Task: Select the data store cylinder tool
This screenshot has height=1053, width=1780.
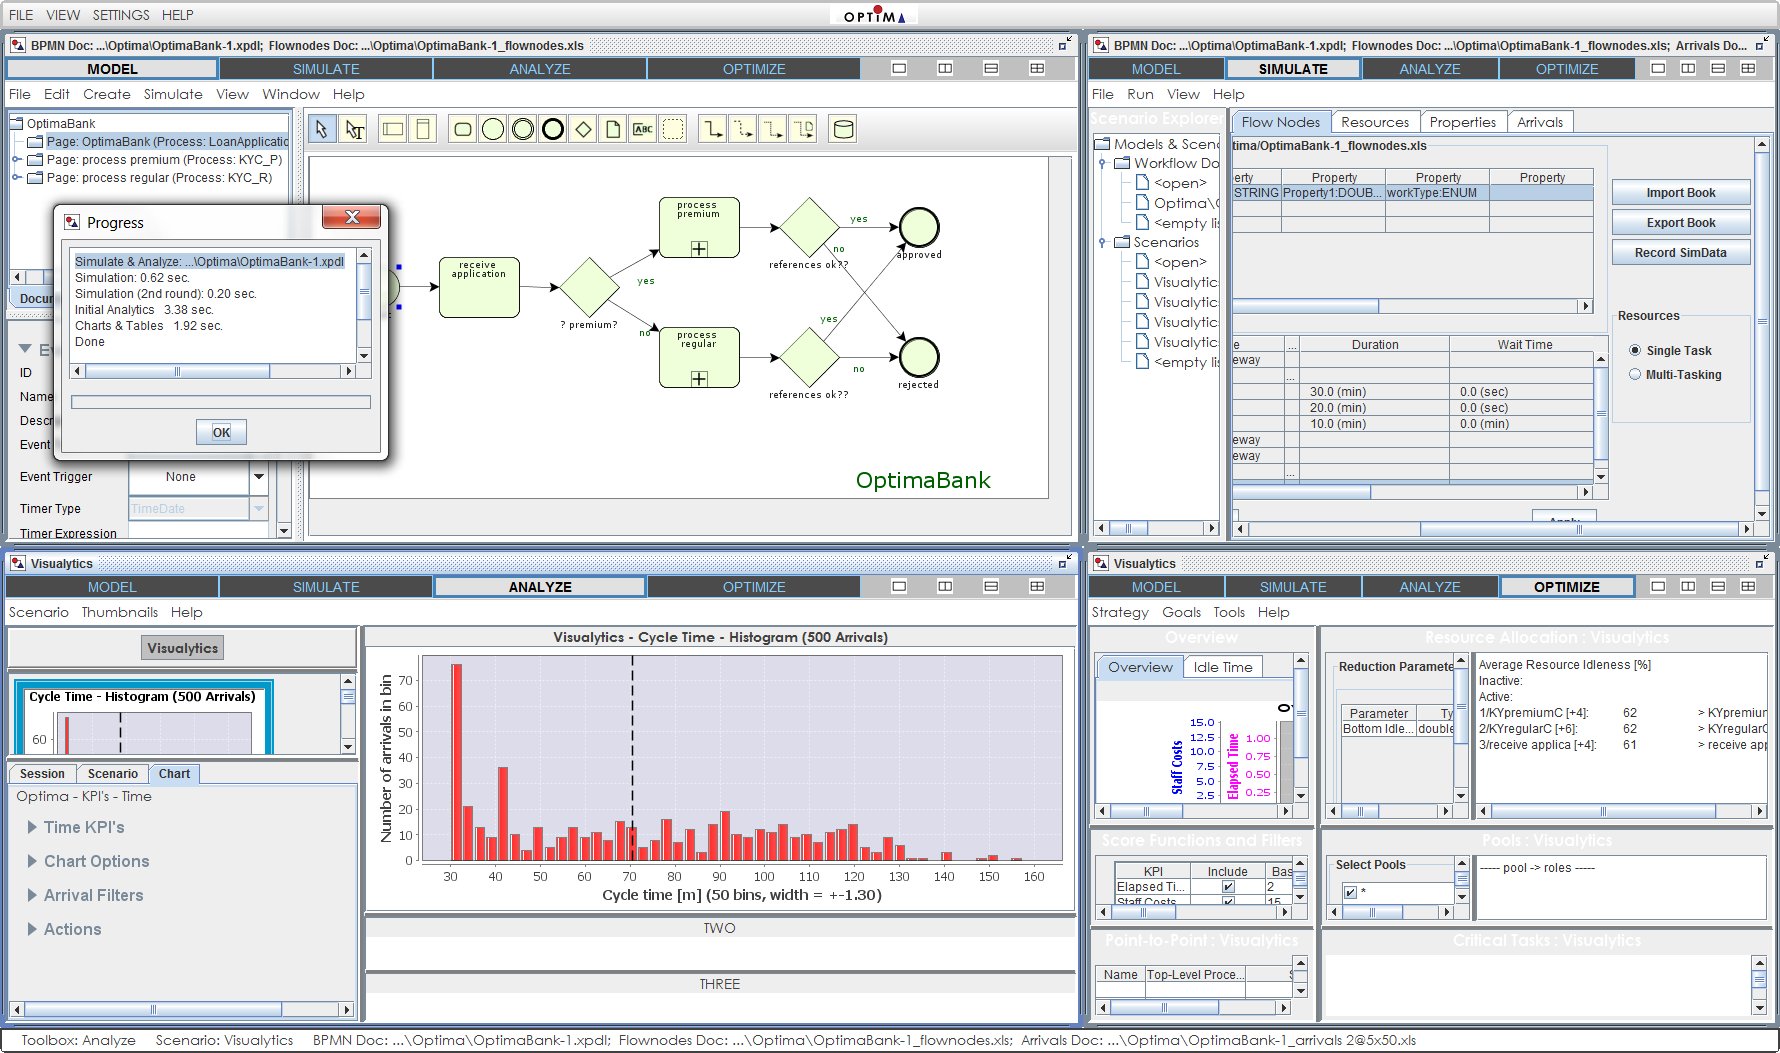Action: coord(844,129)
